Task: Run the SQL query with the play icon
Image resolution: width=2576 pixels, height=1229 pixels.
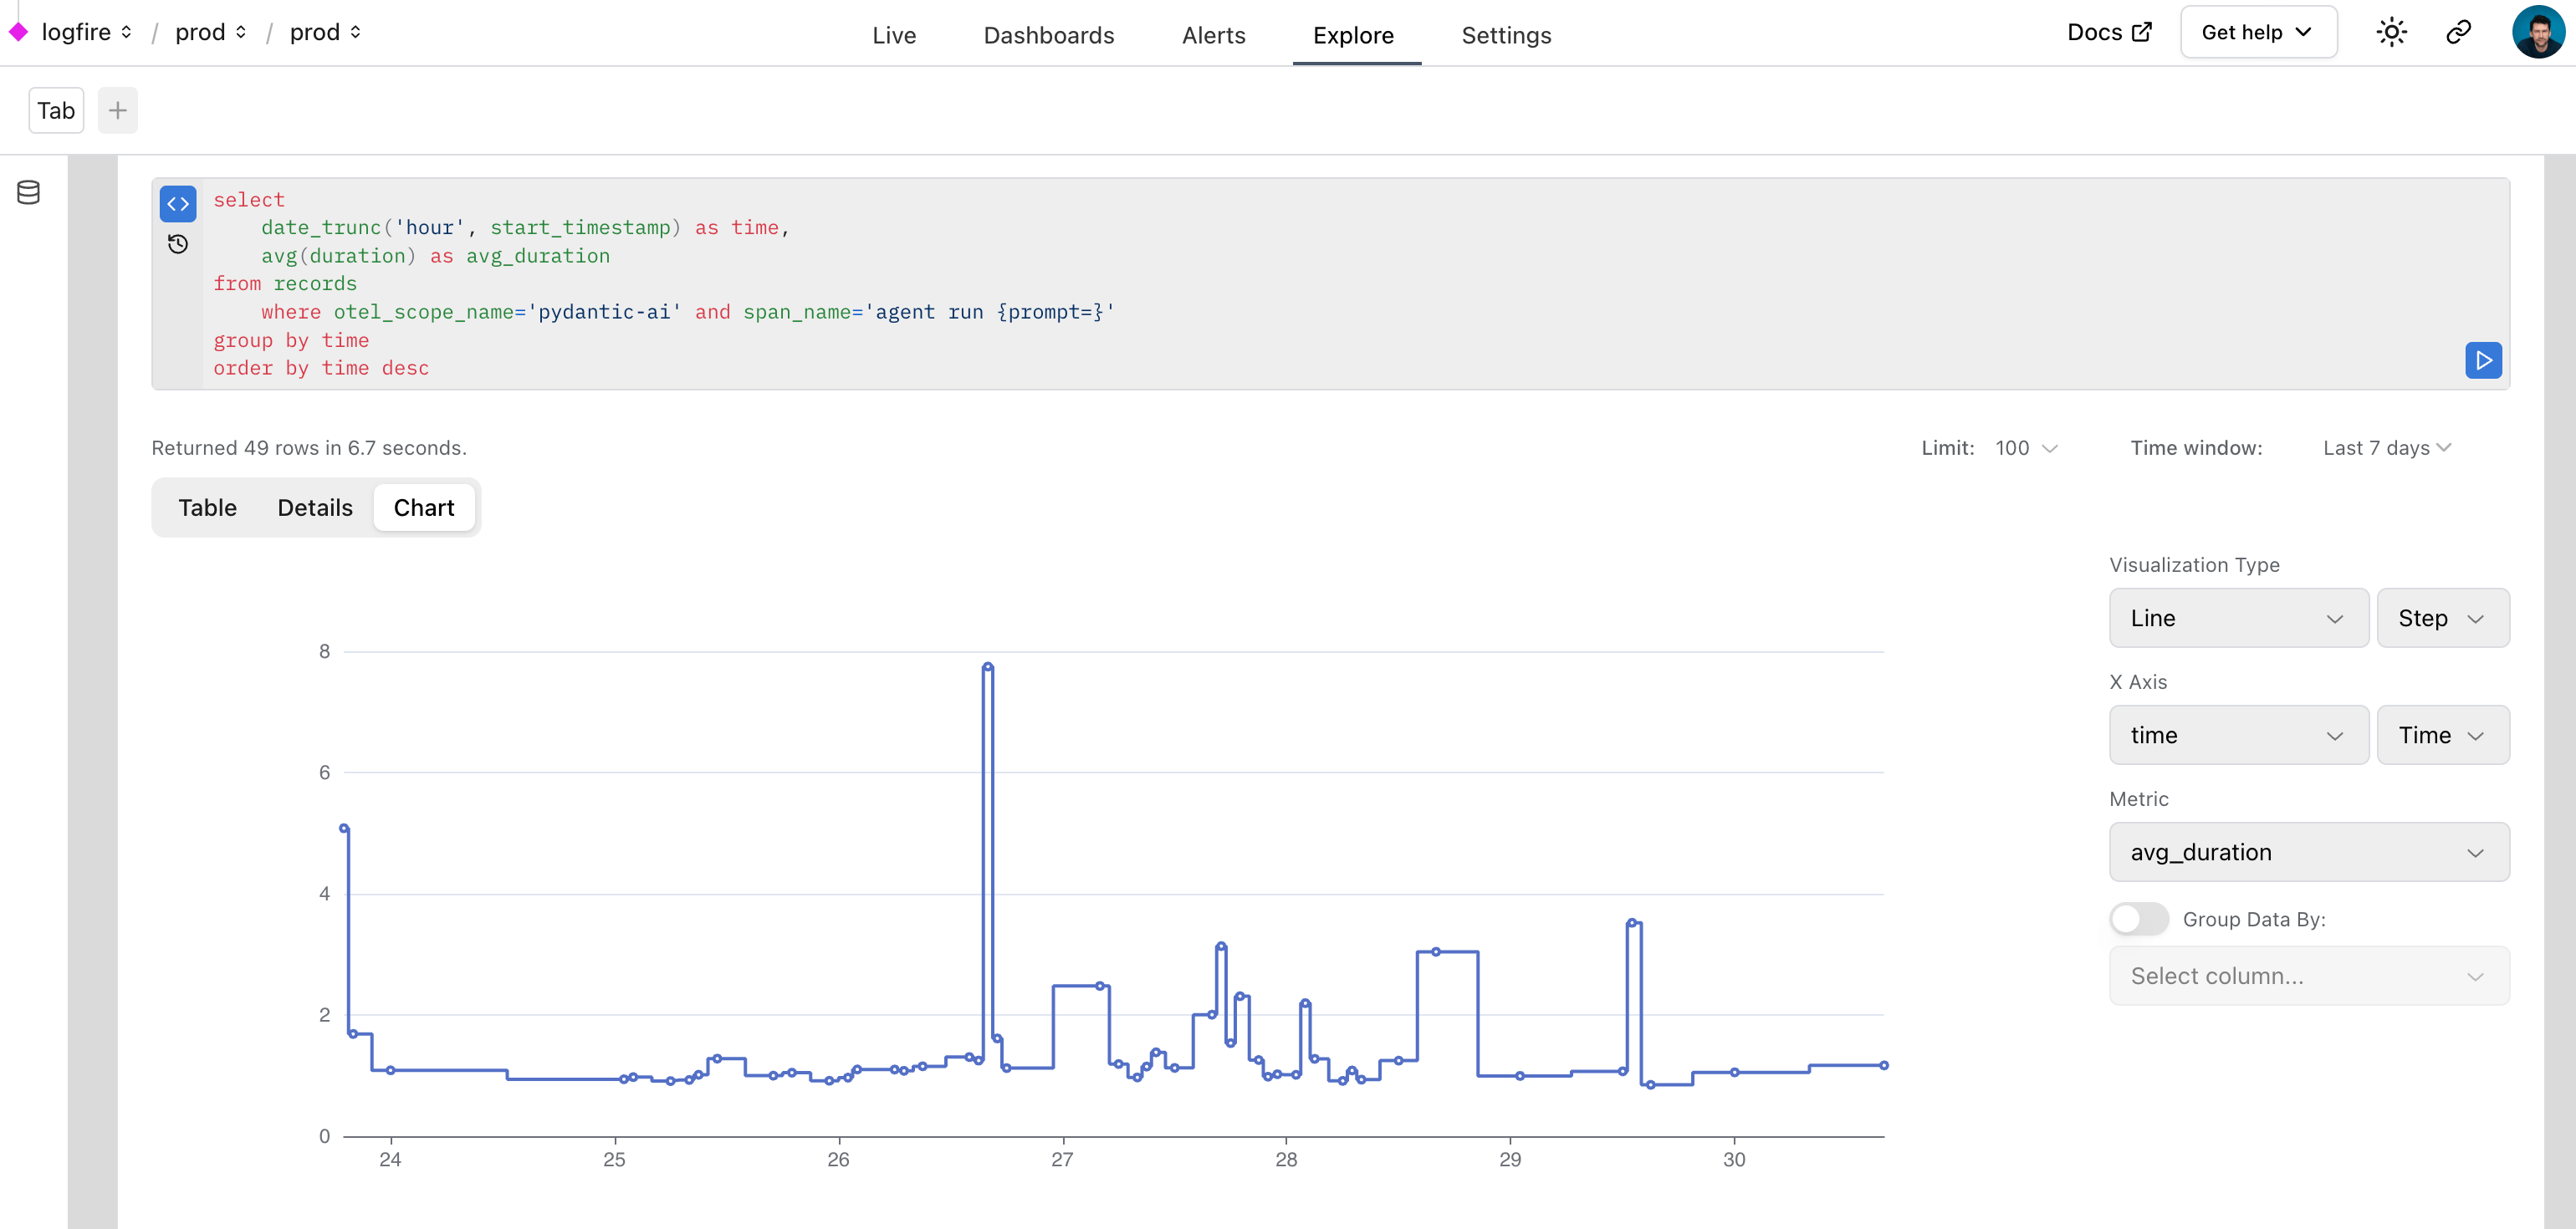Action: click(x=2483, y=361)
